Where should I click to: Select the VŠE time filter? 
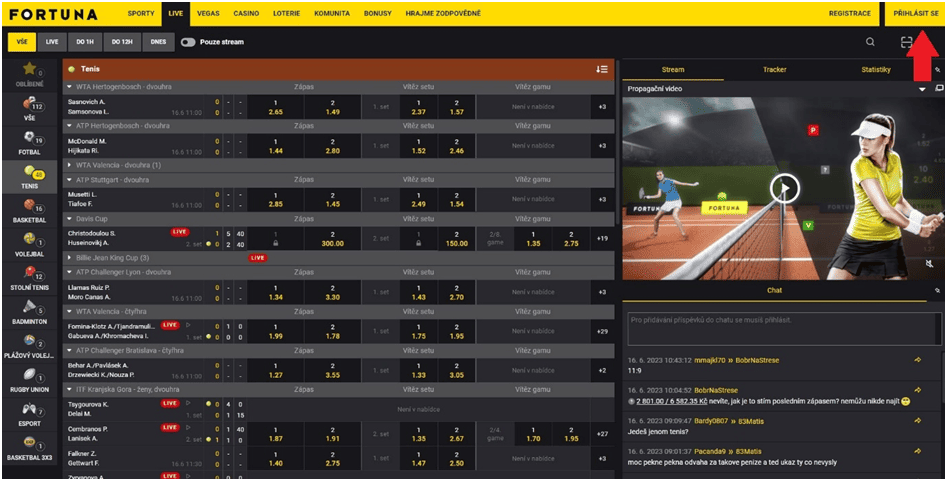[22, 42]
